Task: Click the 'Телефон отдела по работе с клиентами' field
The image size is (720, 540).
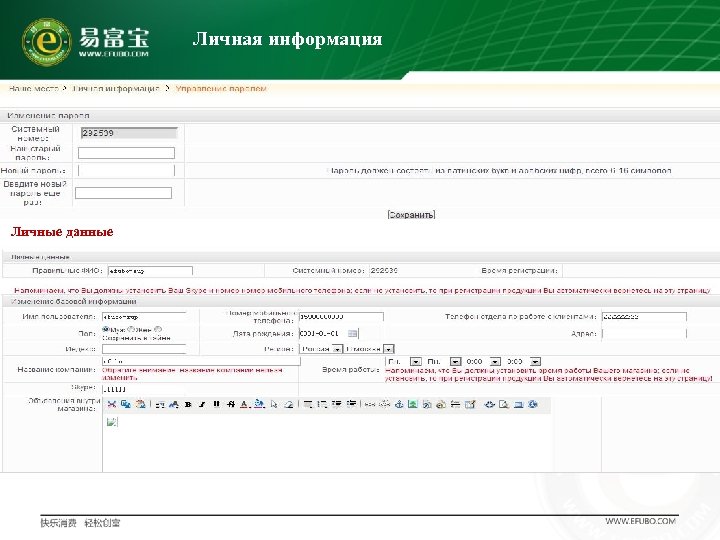Action: click(x=644, y=317)
